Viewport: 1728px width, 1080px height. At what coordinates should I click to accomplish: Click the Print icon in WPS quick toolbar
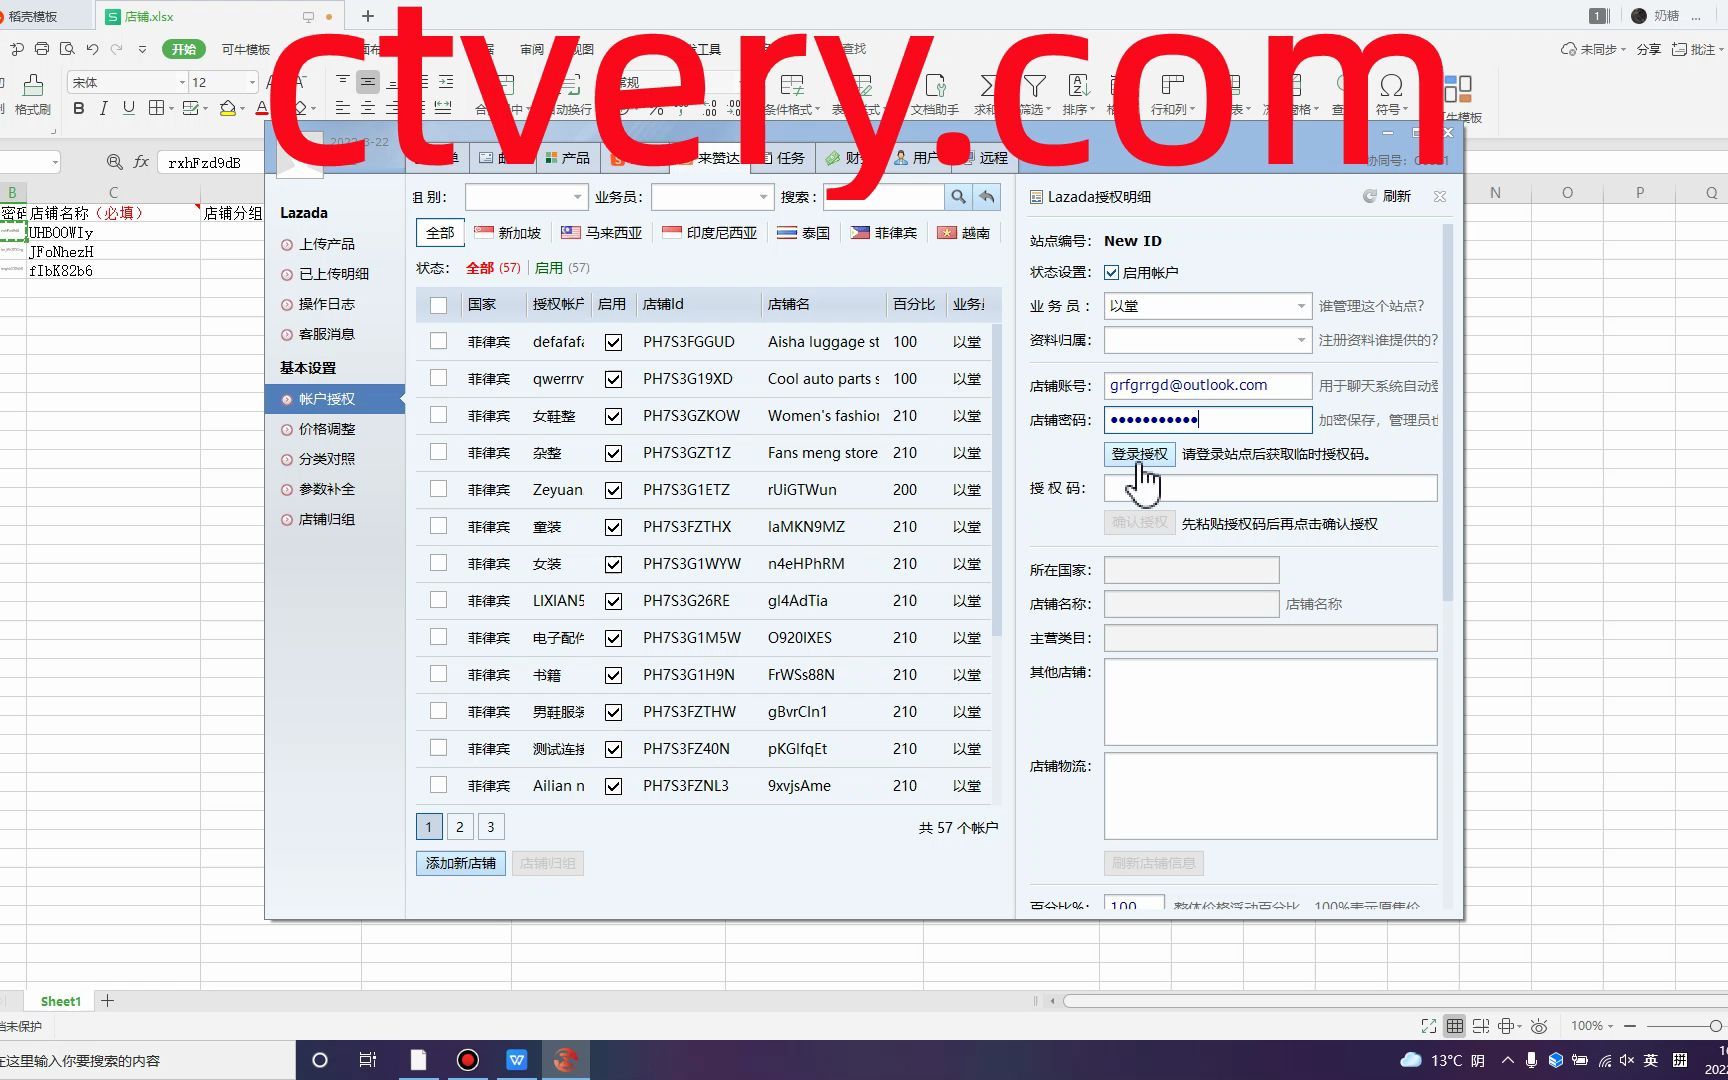pos(41,48)
